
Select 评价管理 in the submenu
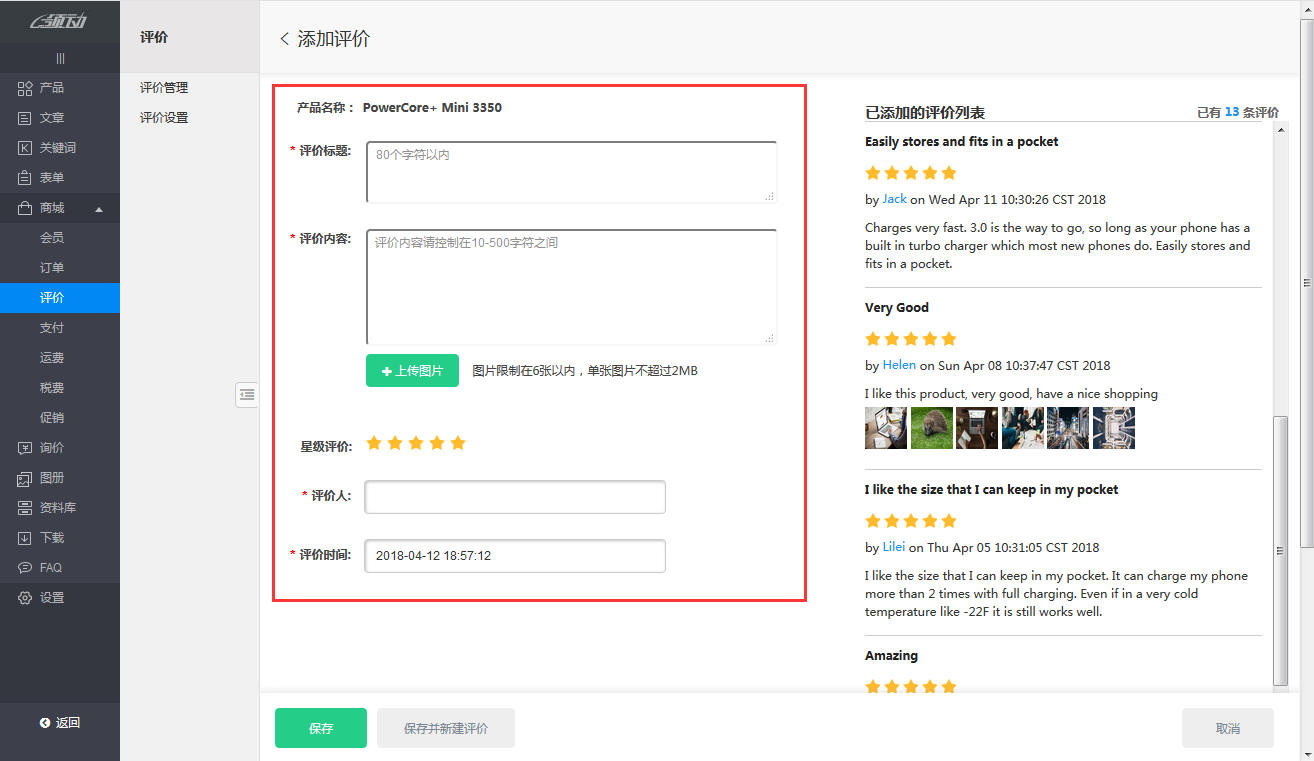[x=164, y=88]
